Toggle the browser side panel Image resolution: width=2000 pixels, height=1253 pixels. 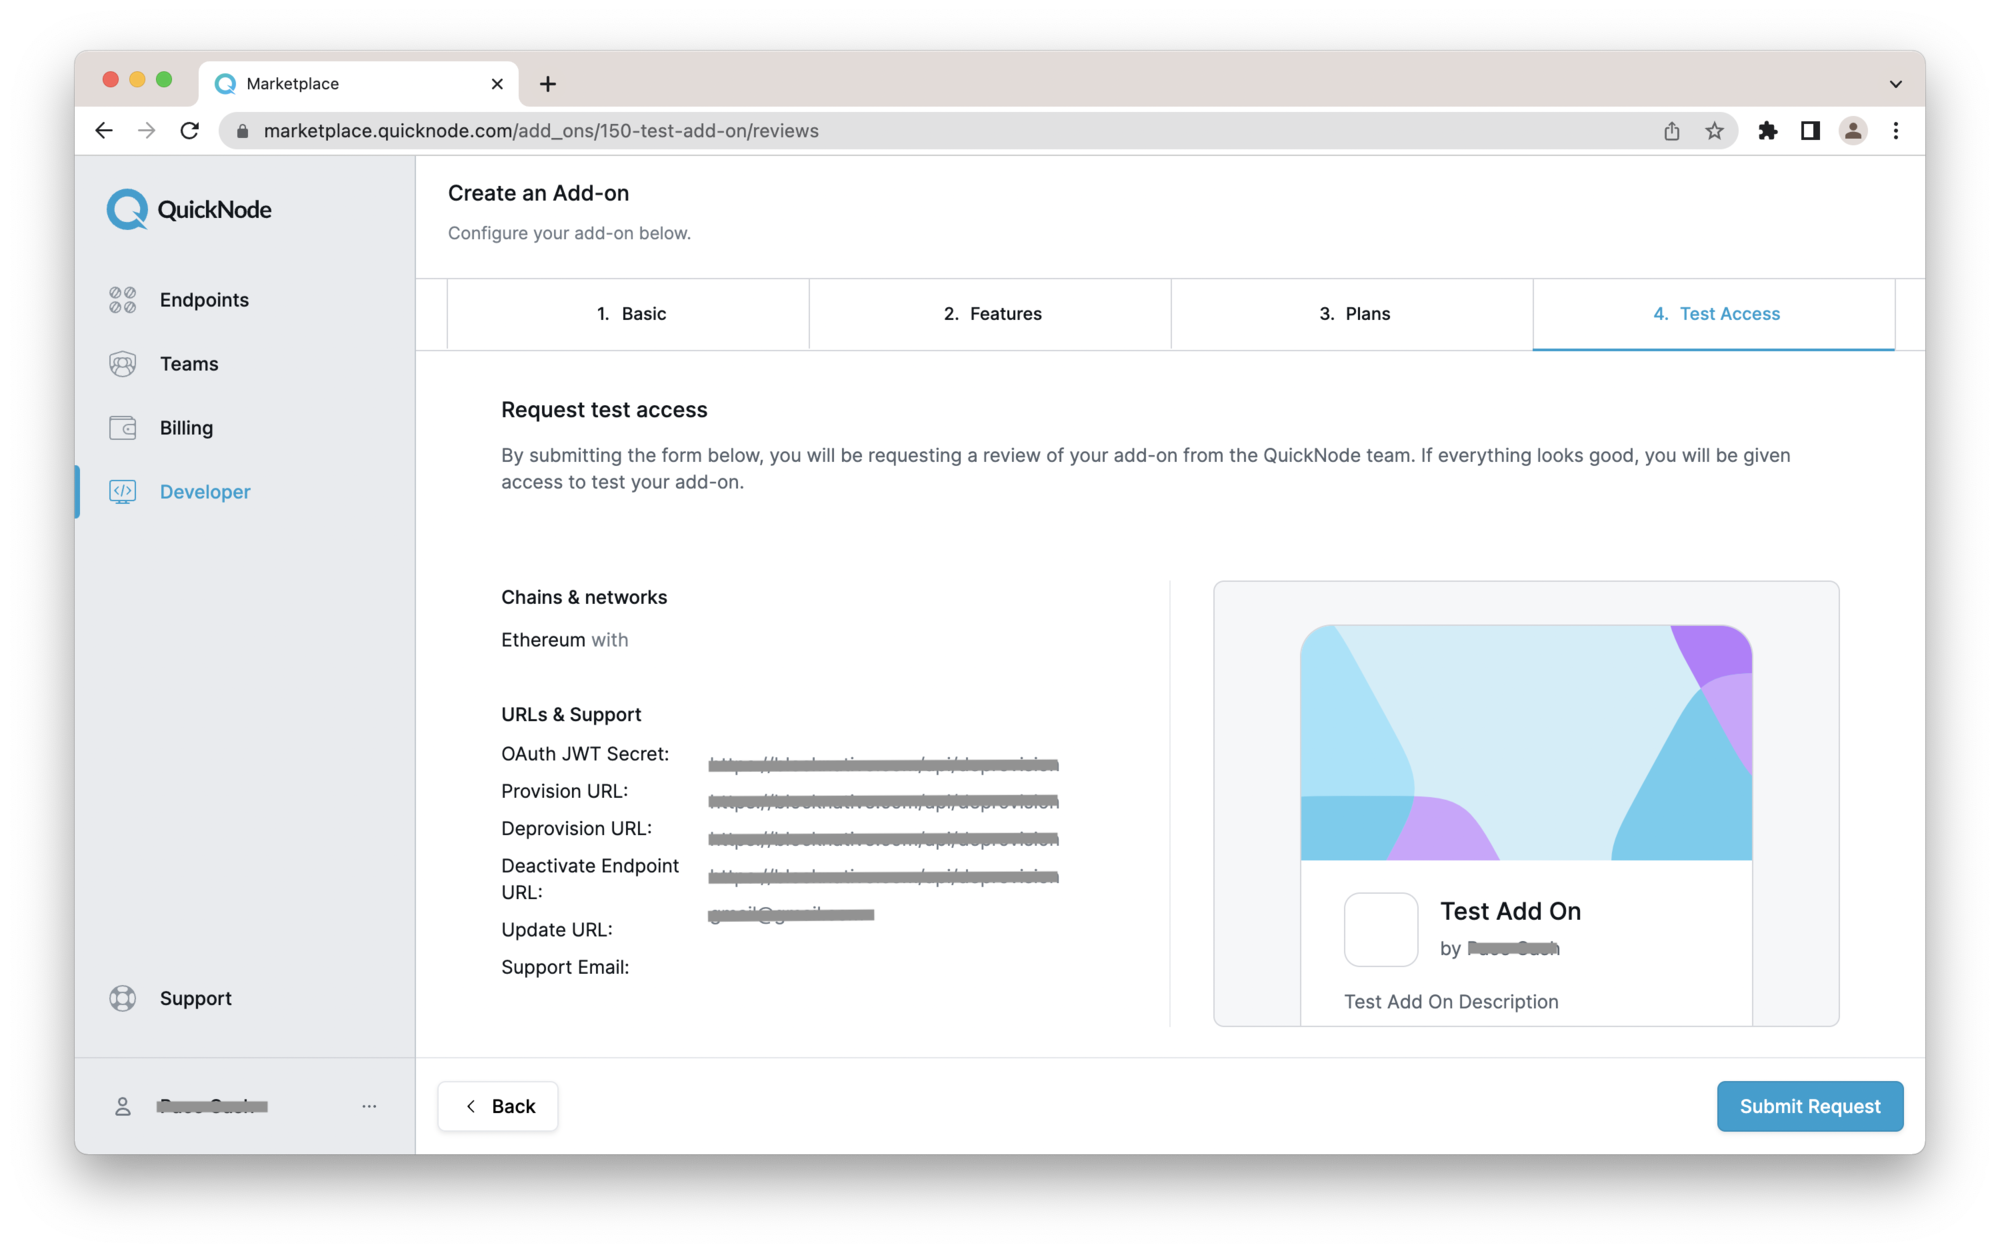[x=1810, y=131]
